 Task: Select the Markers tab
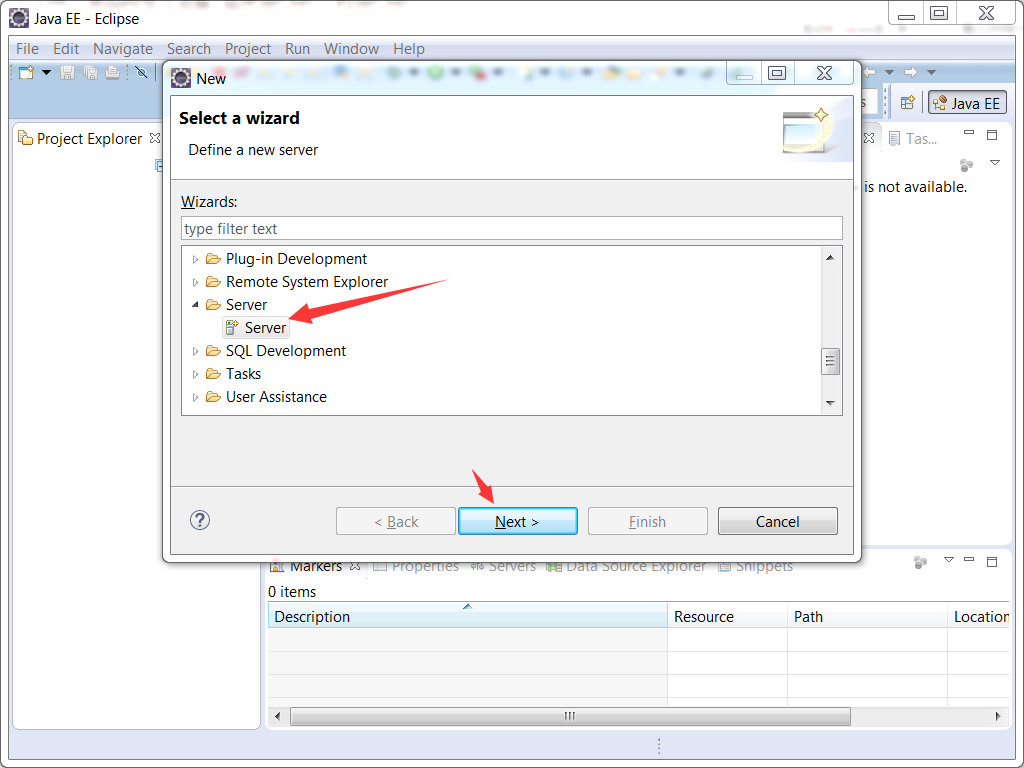(315, 566)
